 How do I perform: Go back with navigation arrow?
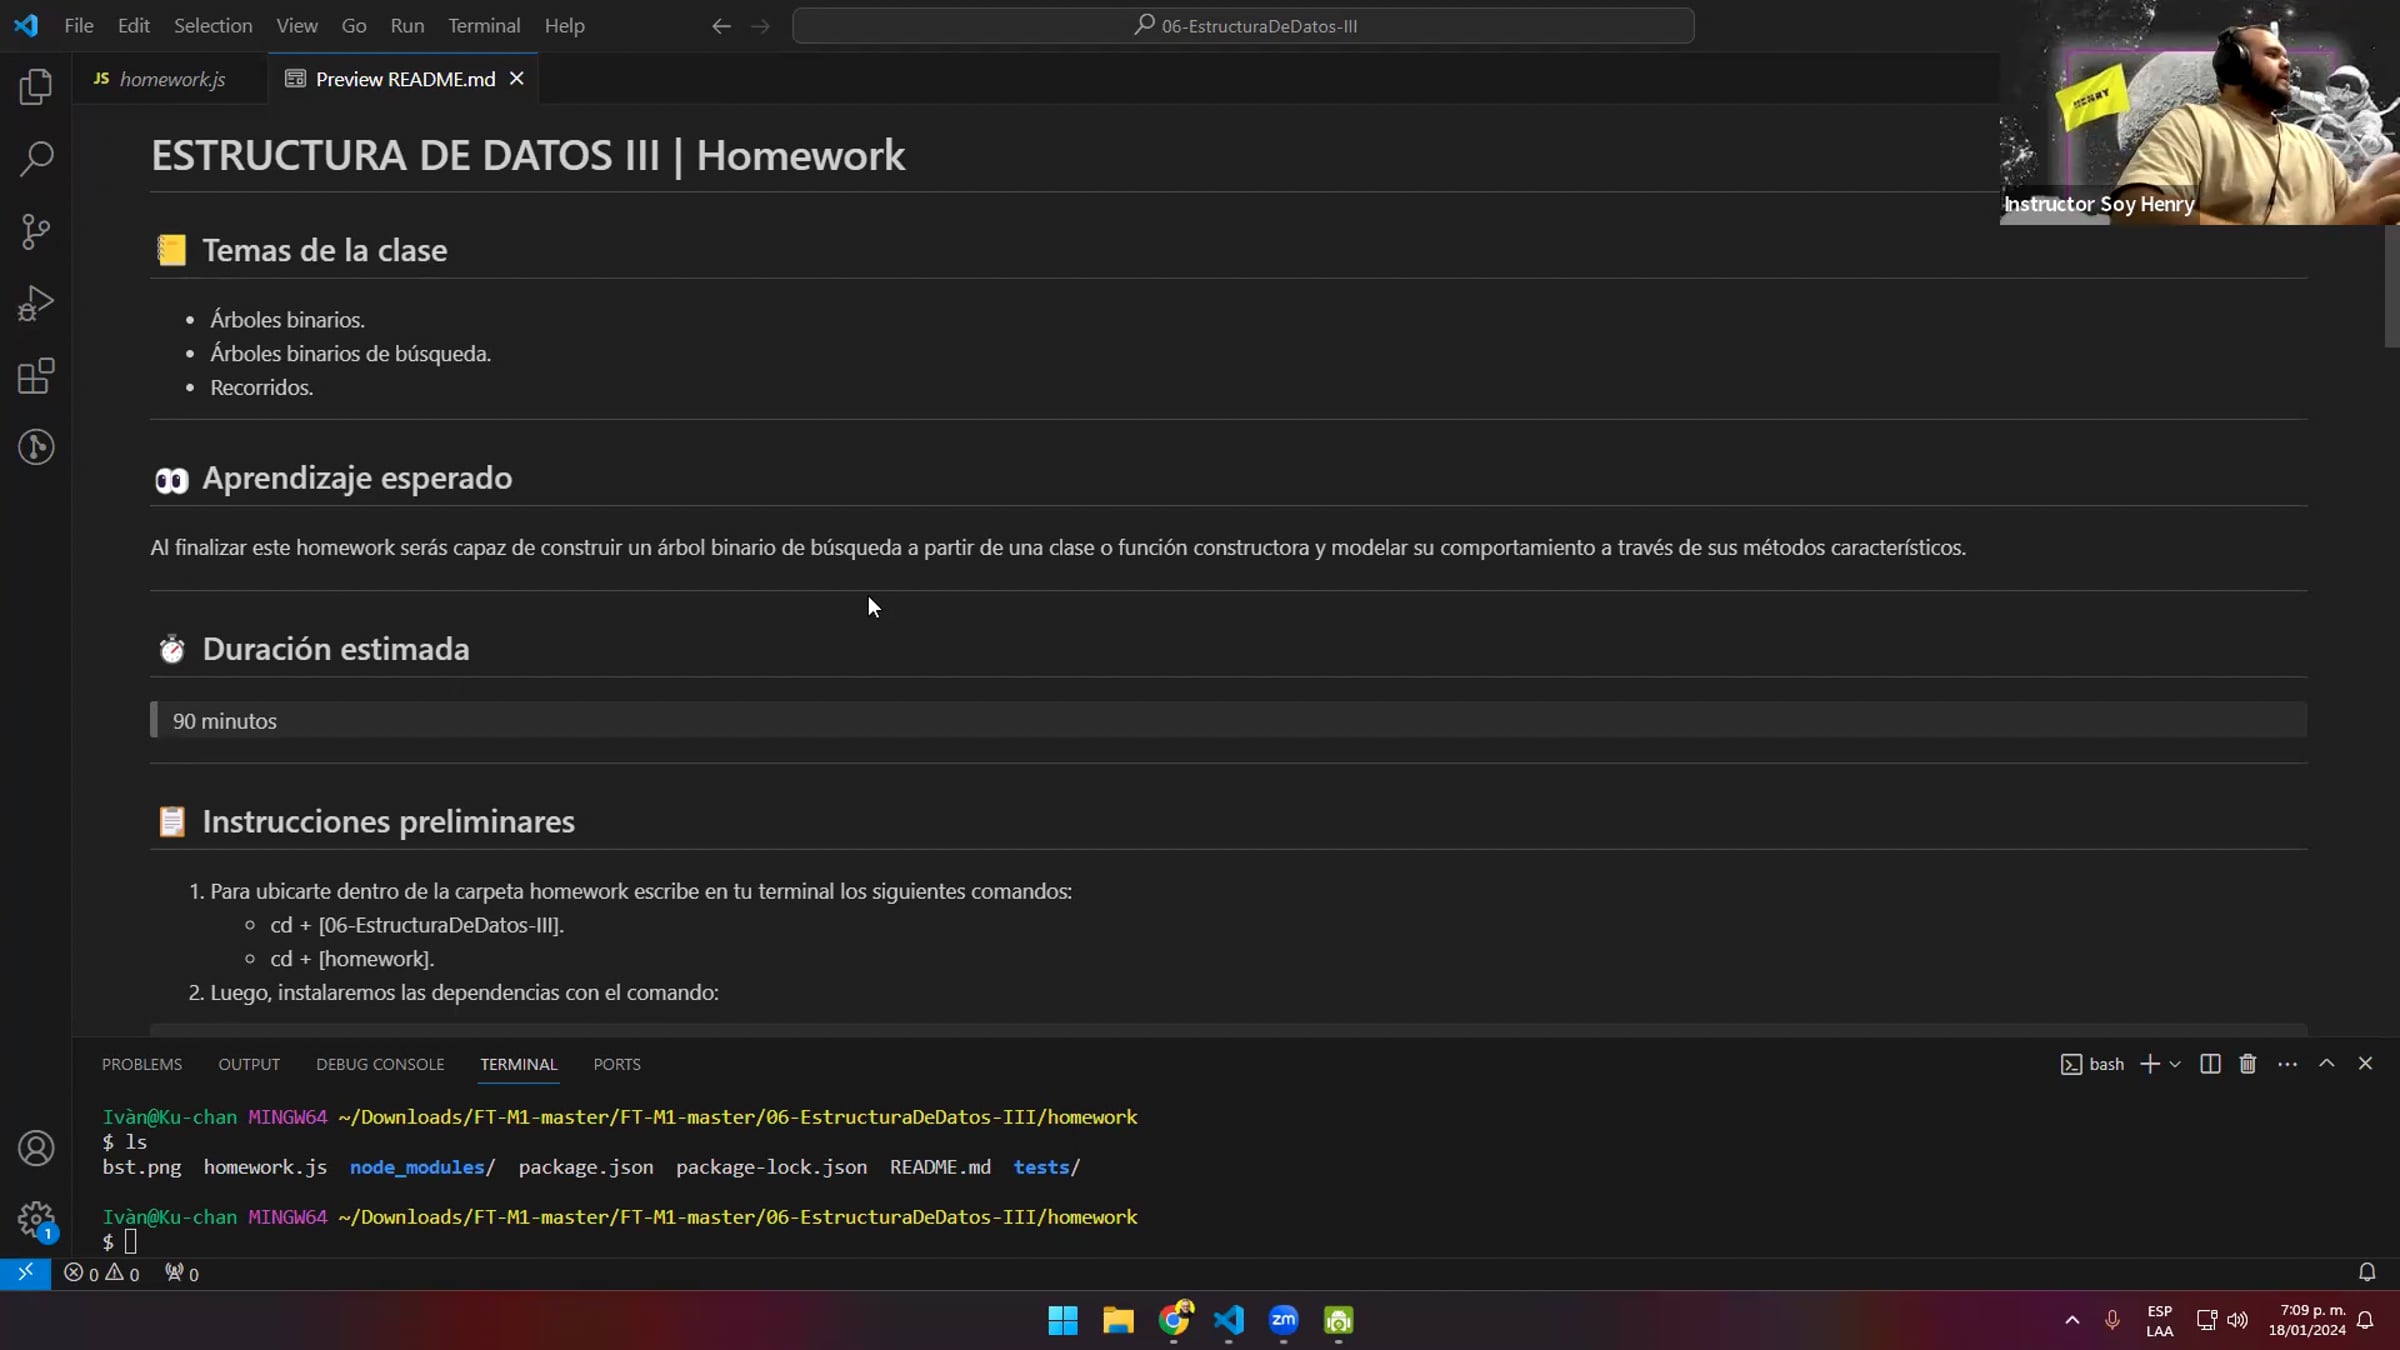721,26
